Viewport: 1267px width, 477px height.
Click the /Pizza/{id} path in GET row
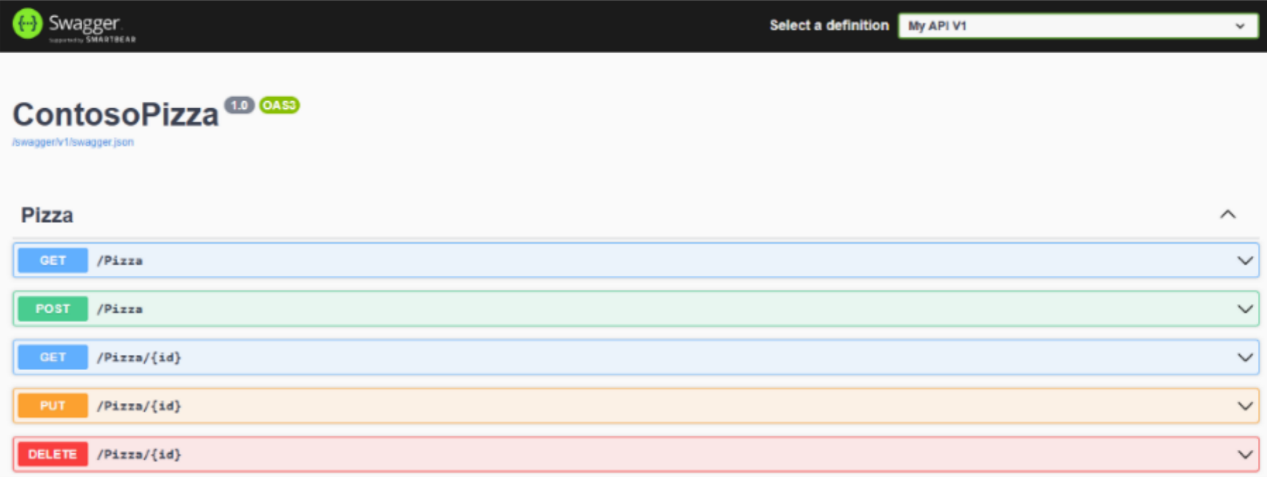coord(139,358)
